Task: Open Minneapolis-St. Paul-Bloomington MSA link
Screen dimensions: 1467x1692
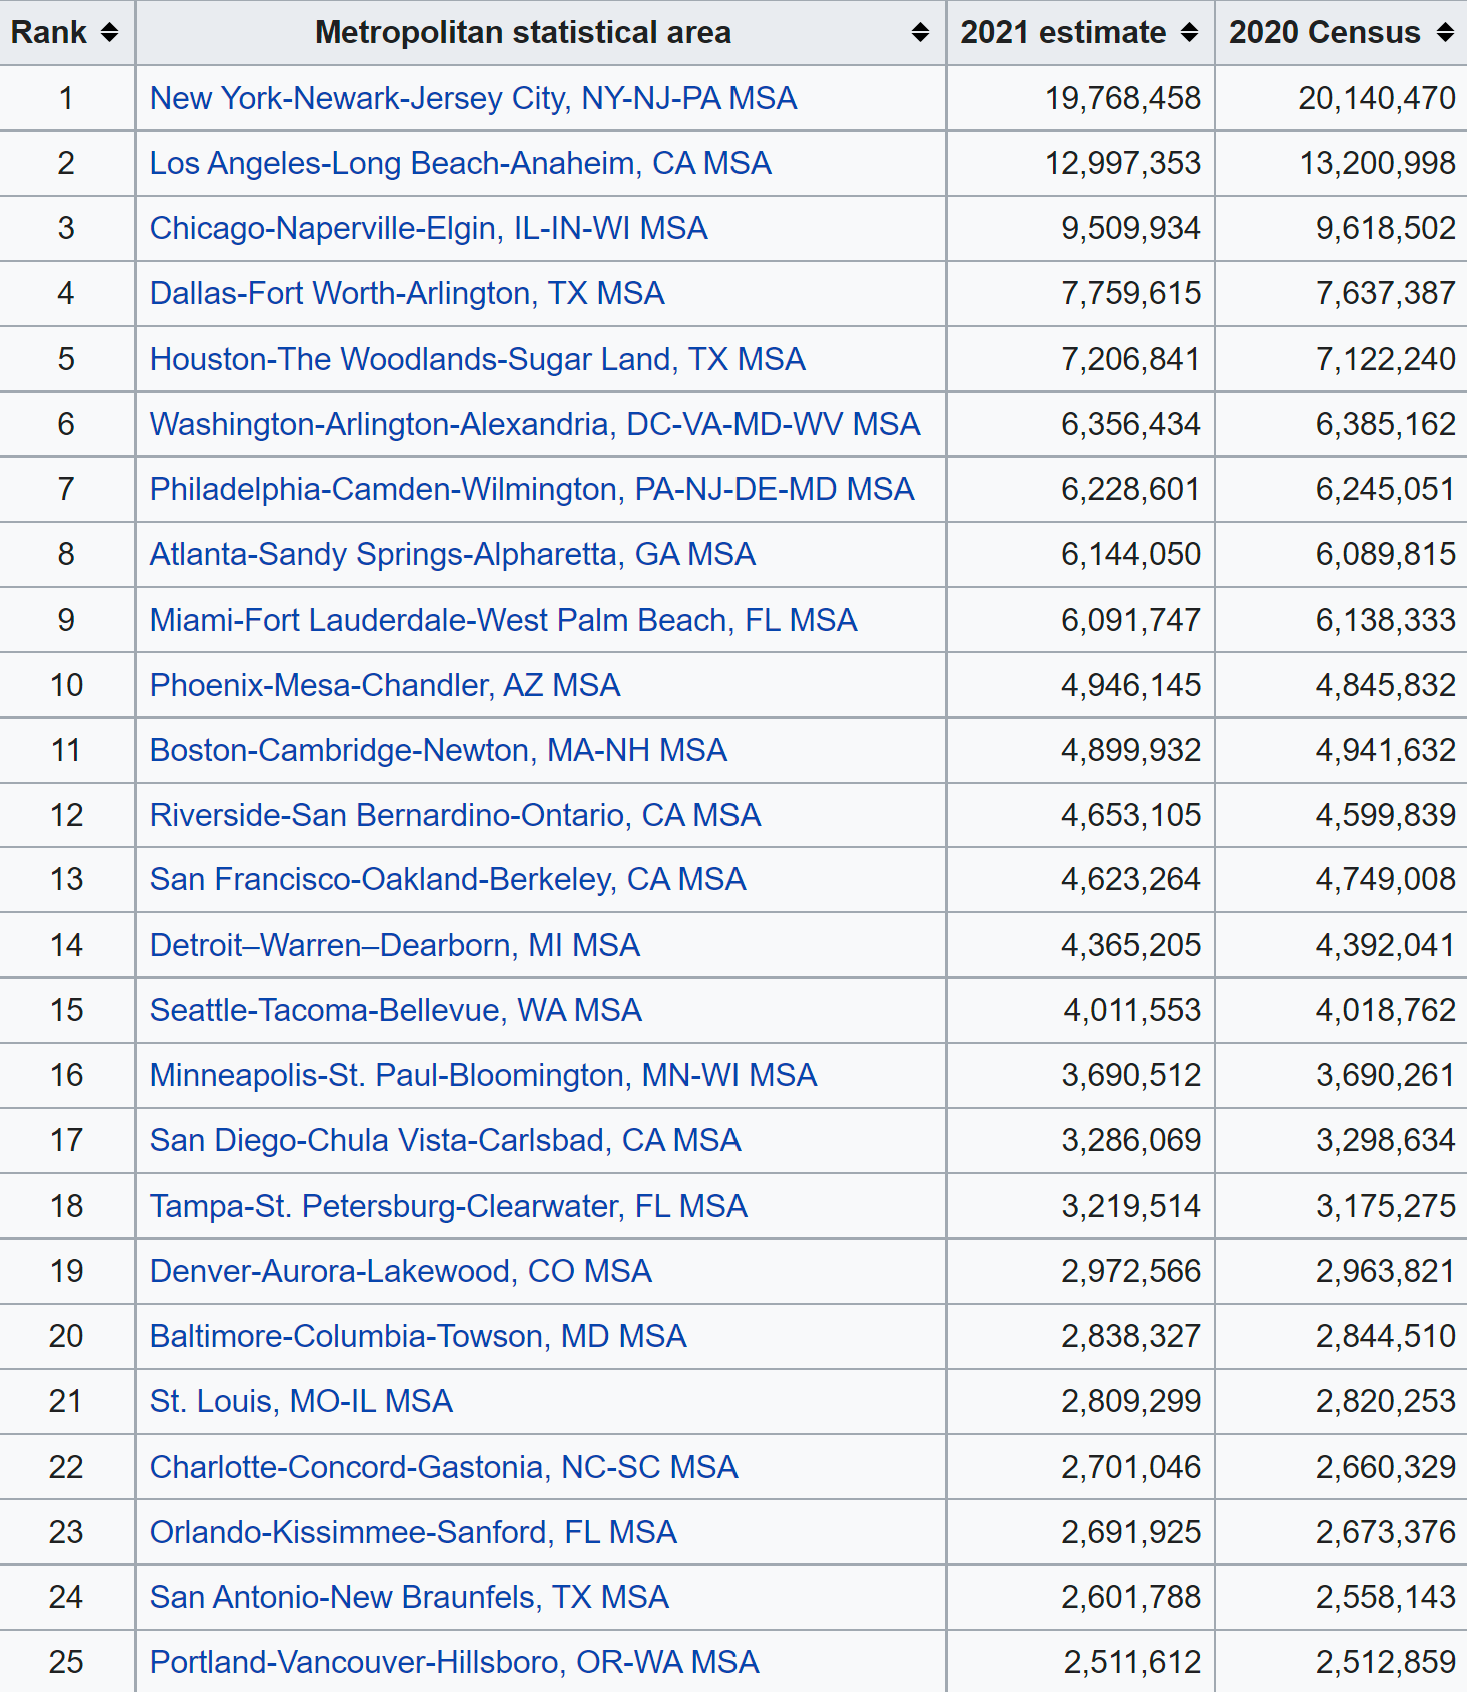Action: click(484, 1075)
